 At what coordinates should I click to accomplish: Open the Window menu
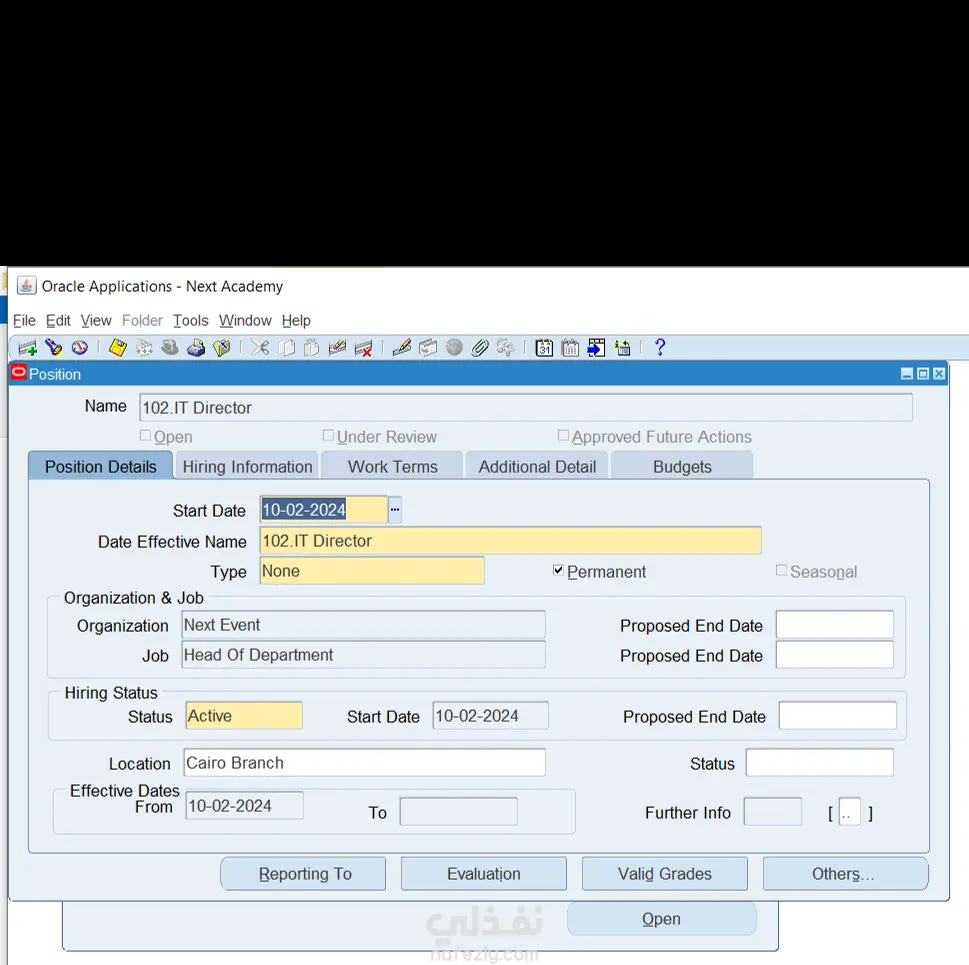click(245, 321)
